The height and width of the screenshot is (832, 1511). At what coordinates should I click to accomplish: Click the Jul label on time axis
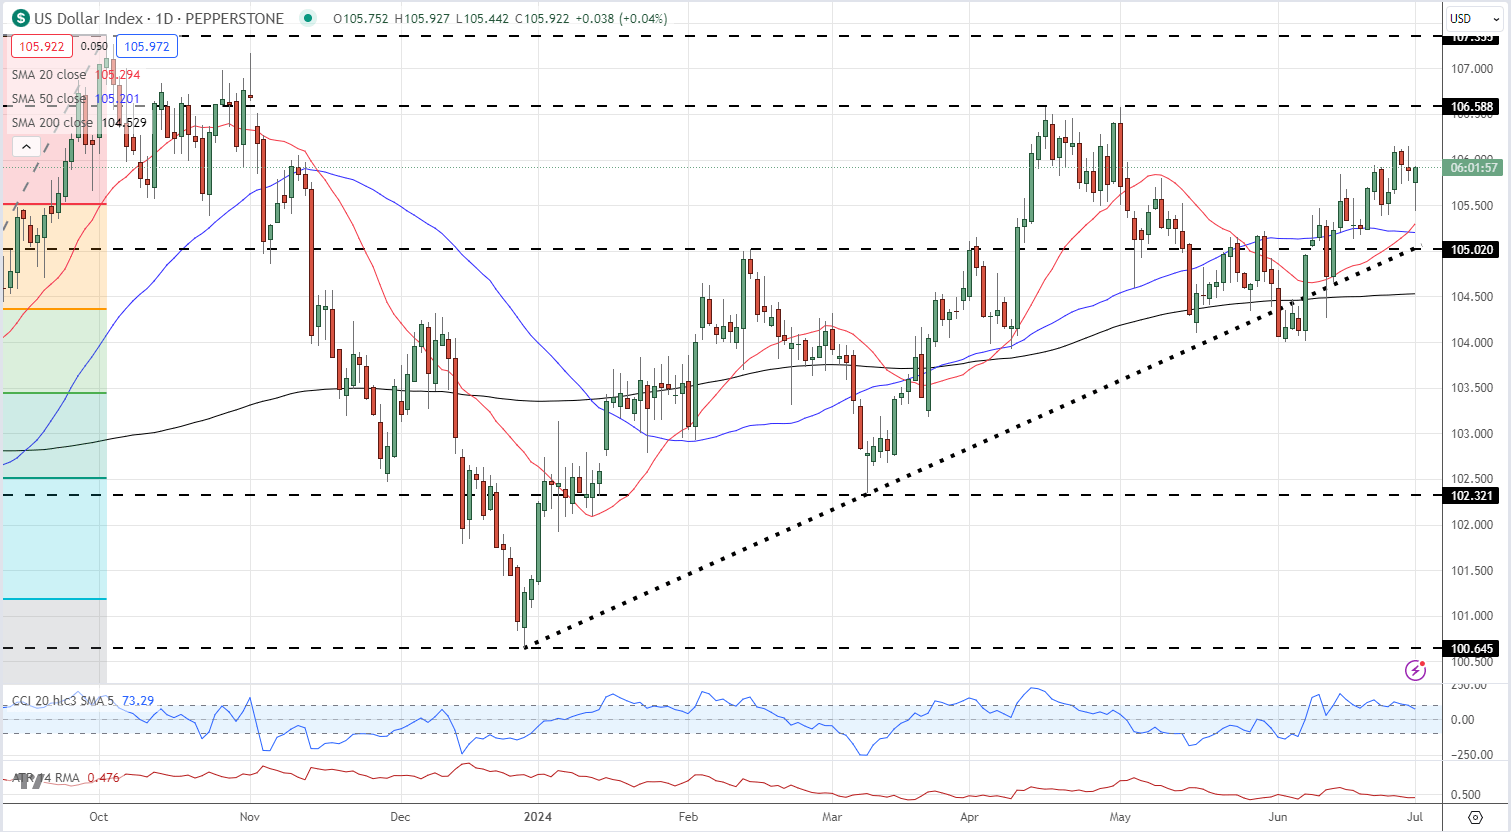click(1416, 816)
